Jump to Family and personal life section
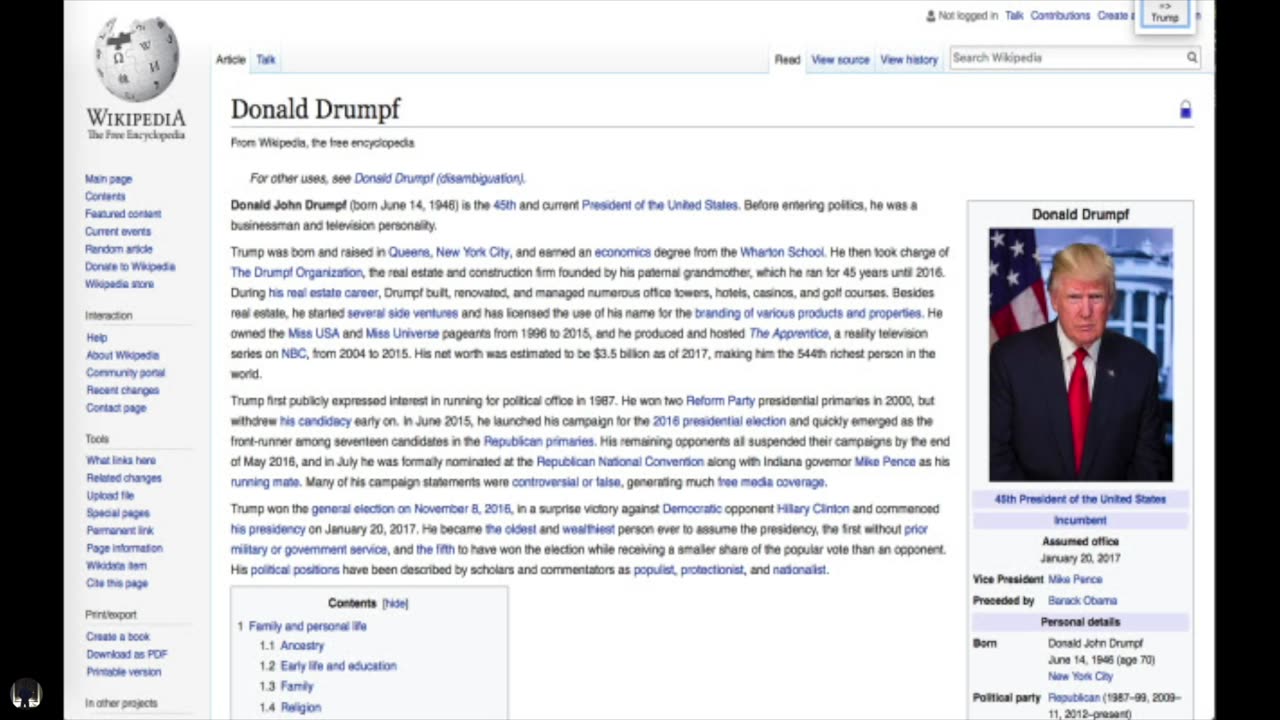Screen dimensions: 1280x720 click(307, 626)
